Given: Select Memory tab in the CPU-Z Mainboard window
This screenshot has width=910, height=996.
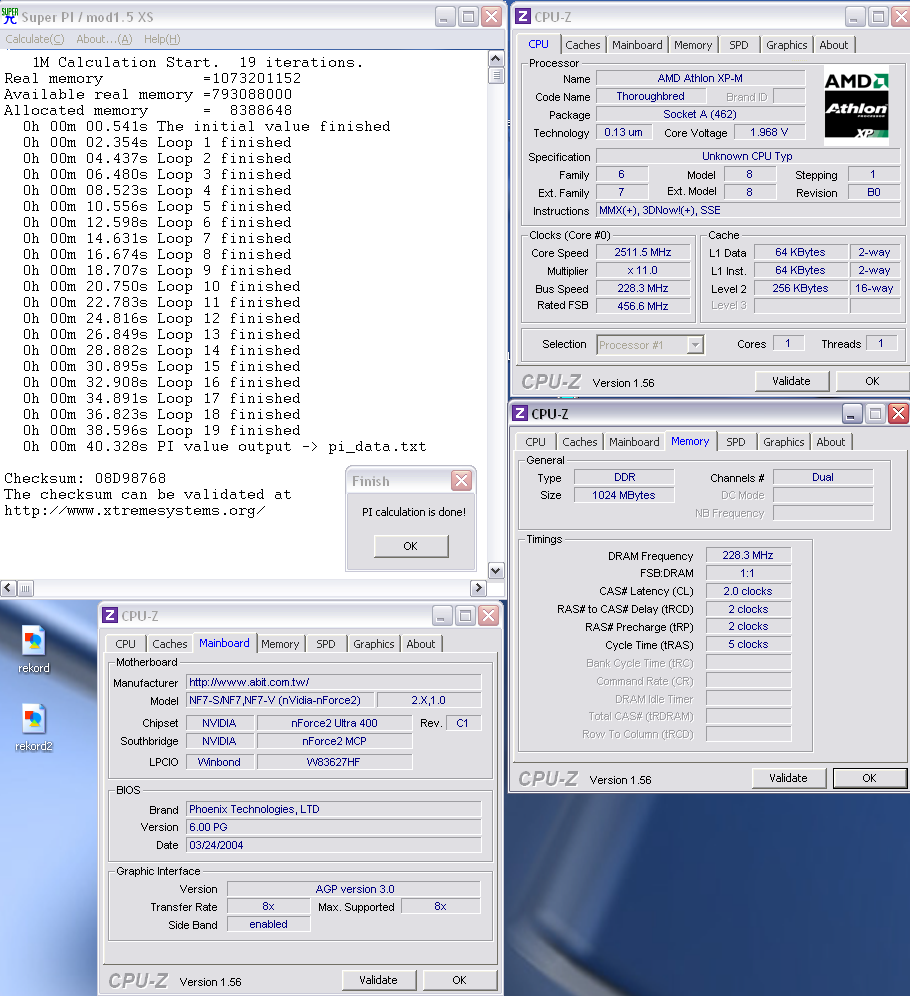Looking at the screenshot, I should coord(280,644).
